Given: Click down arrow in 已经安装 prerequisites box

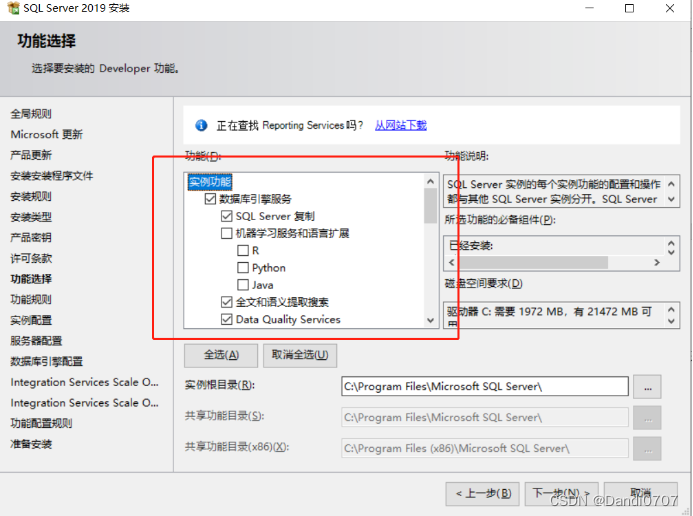Looking at the screenshot, I should tap(671, 252).
